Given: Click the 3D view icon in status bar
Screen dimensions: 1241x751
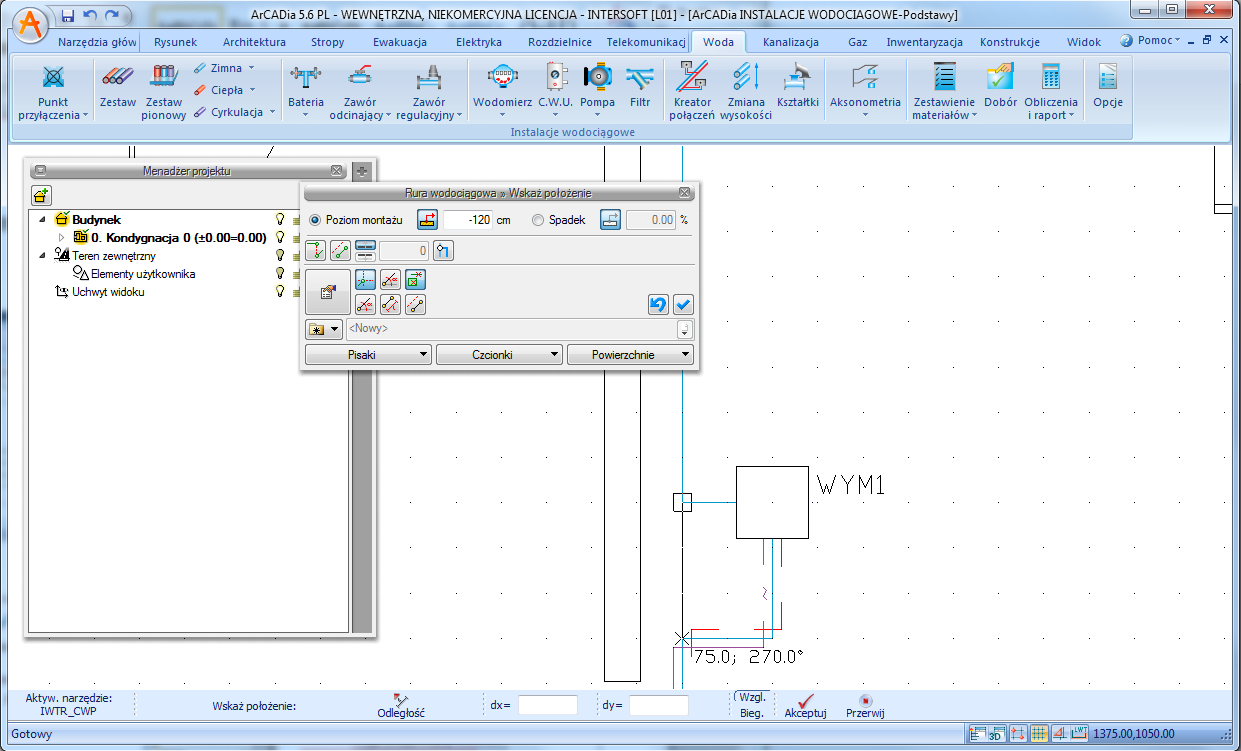Looking at the screenshot, I should click(x=996, y=735).
